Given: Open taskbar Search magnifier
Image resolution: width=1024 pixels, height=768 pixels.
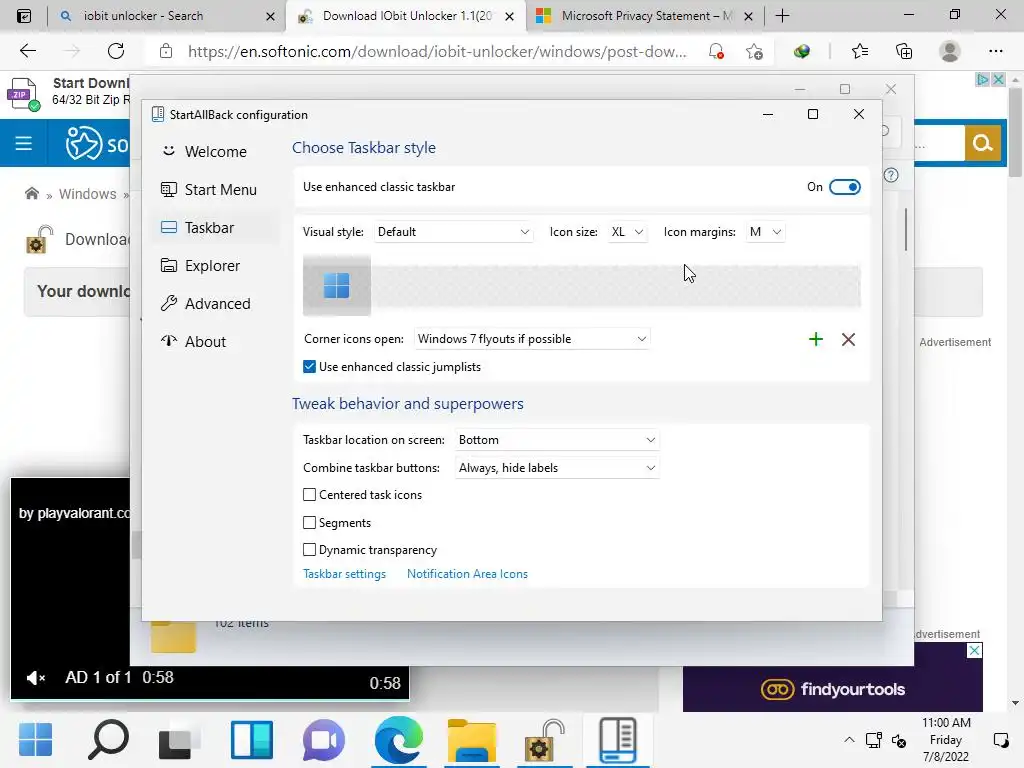Looking at the screenshot, I should pos(108,740).
